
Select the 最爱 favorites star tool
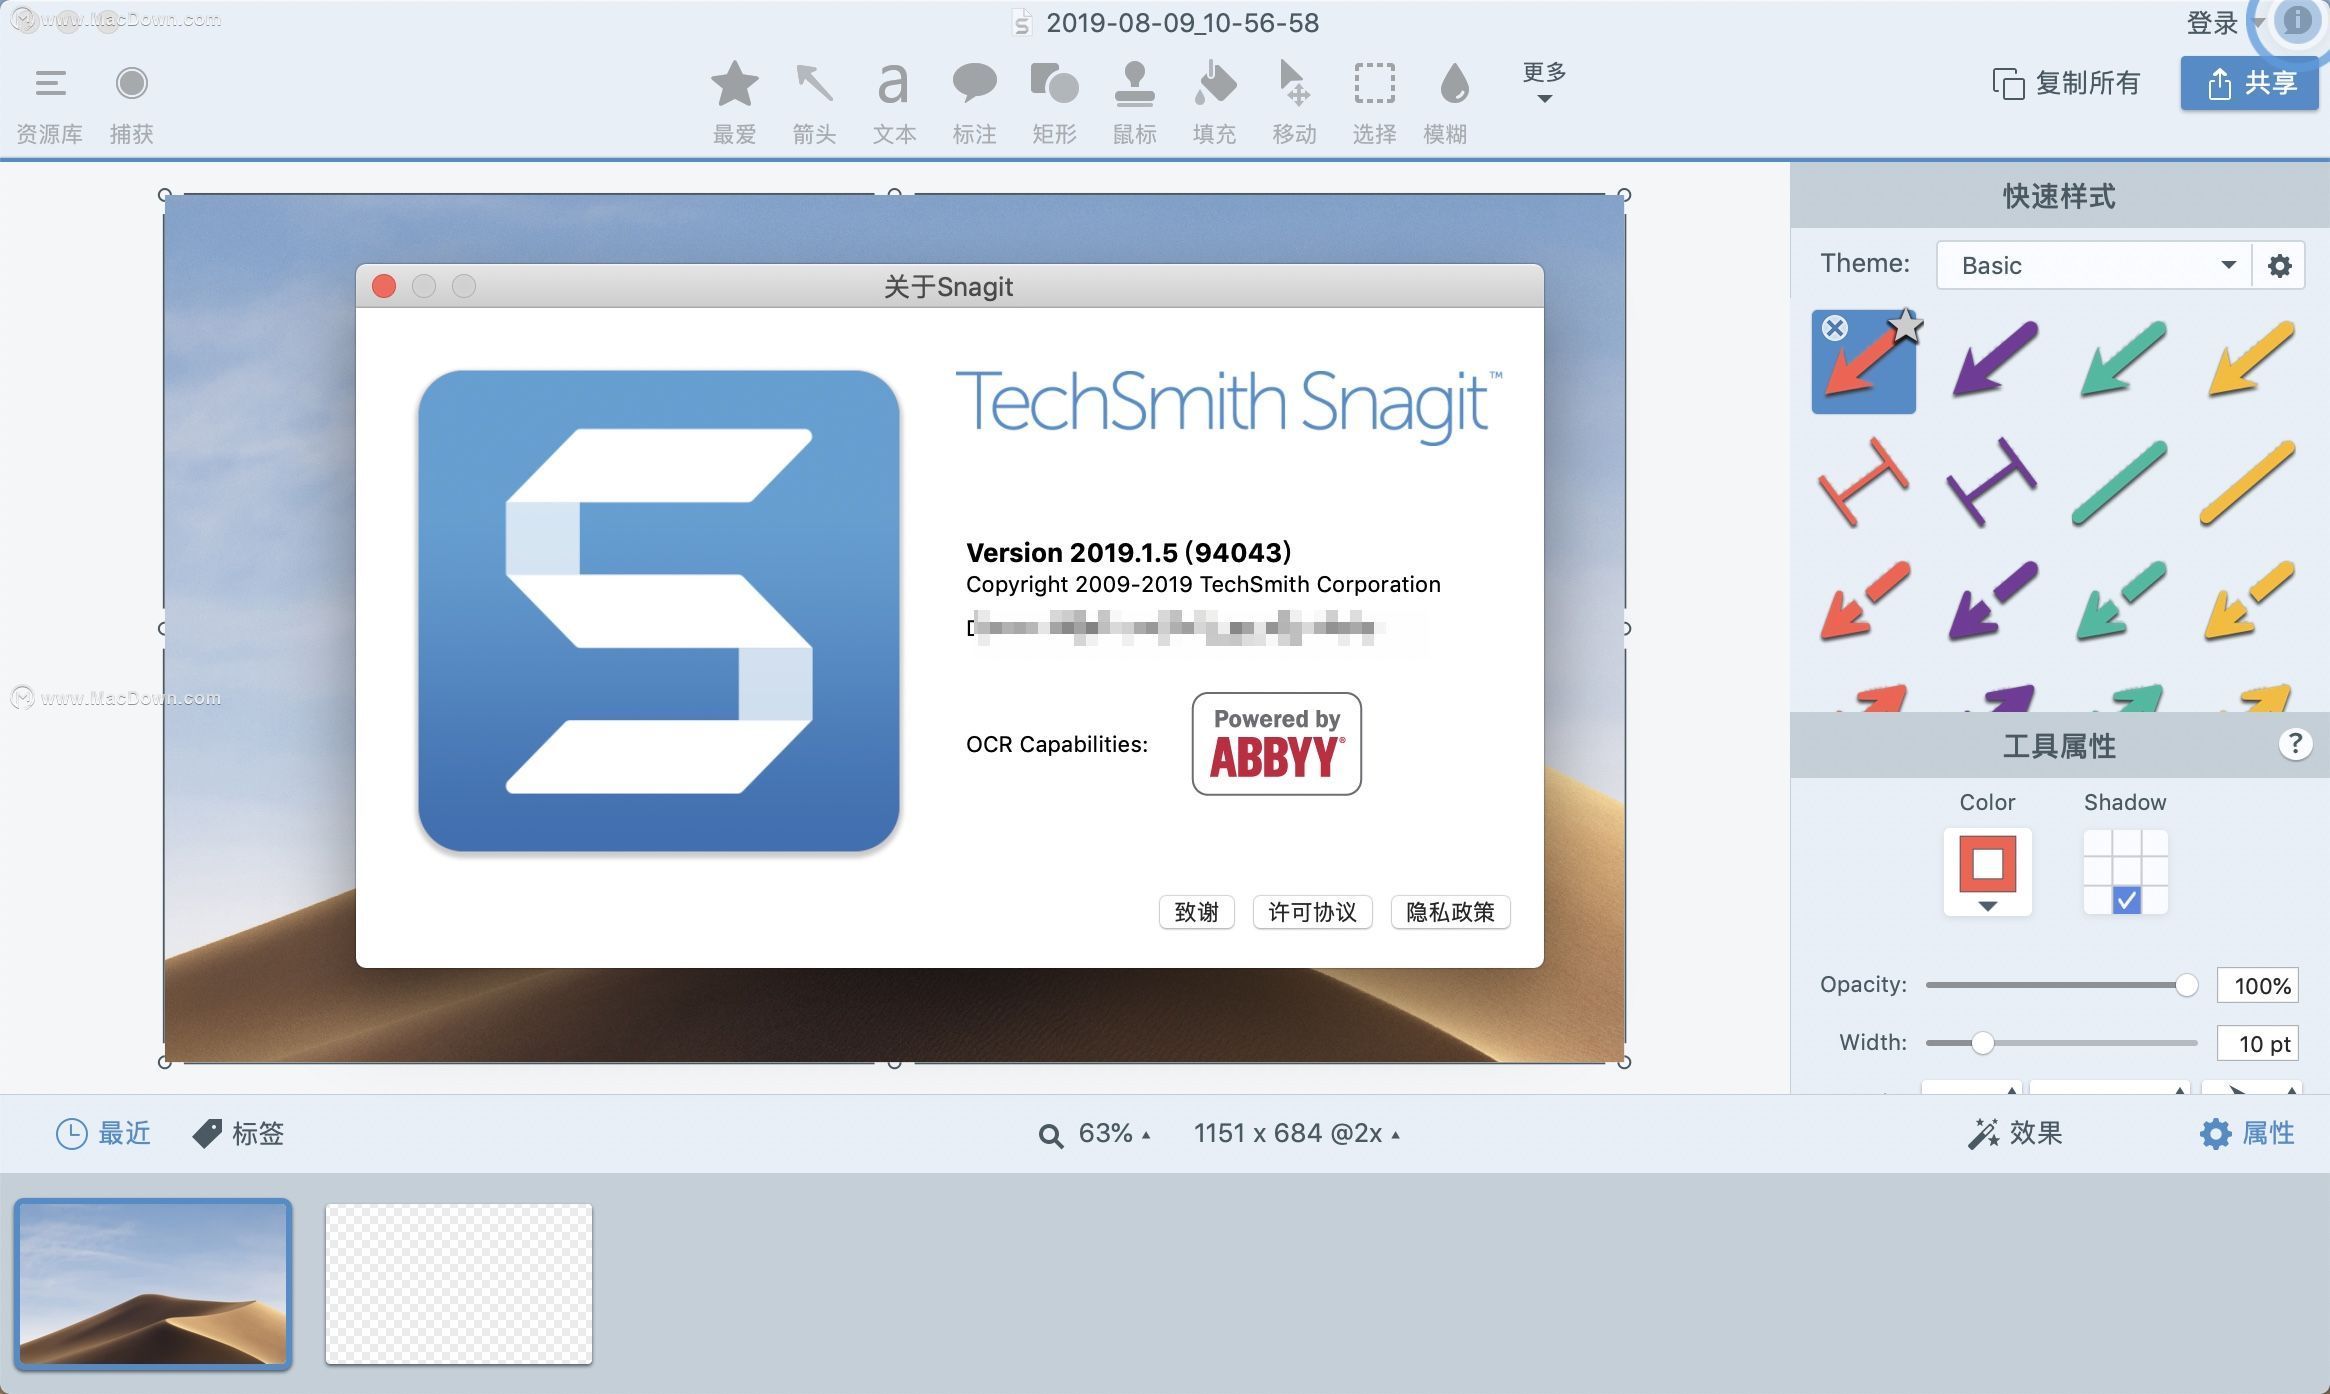coord(734,104)
